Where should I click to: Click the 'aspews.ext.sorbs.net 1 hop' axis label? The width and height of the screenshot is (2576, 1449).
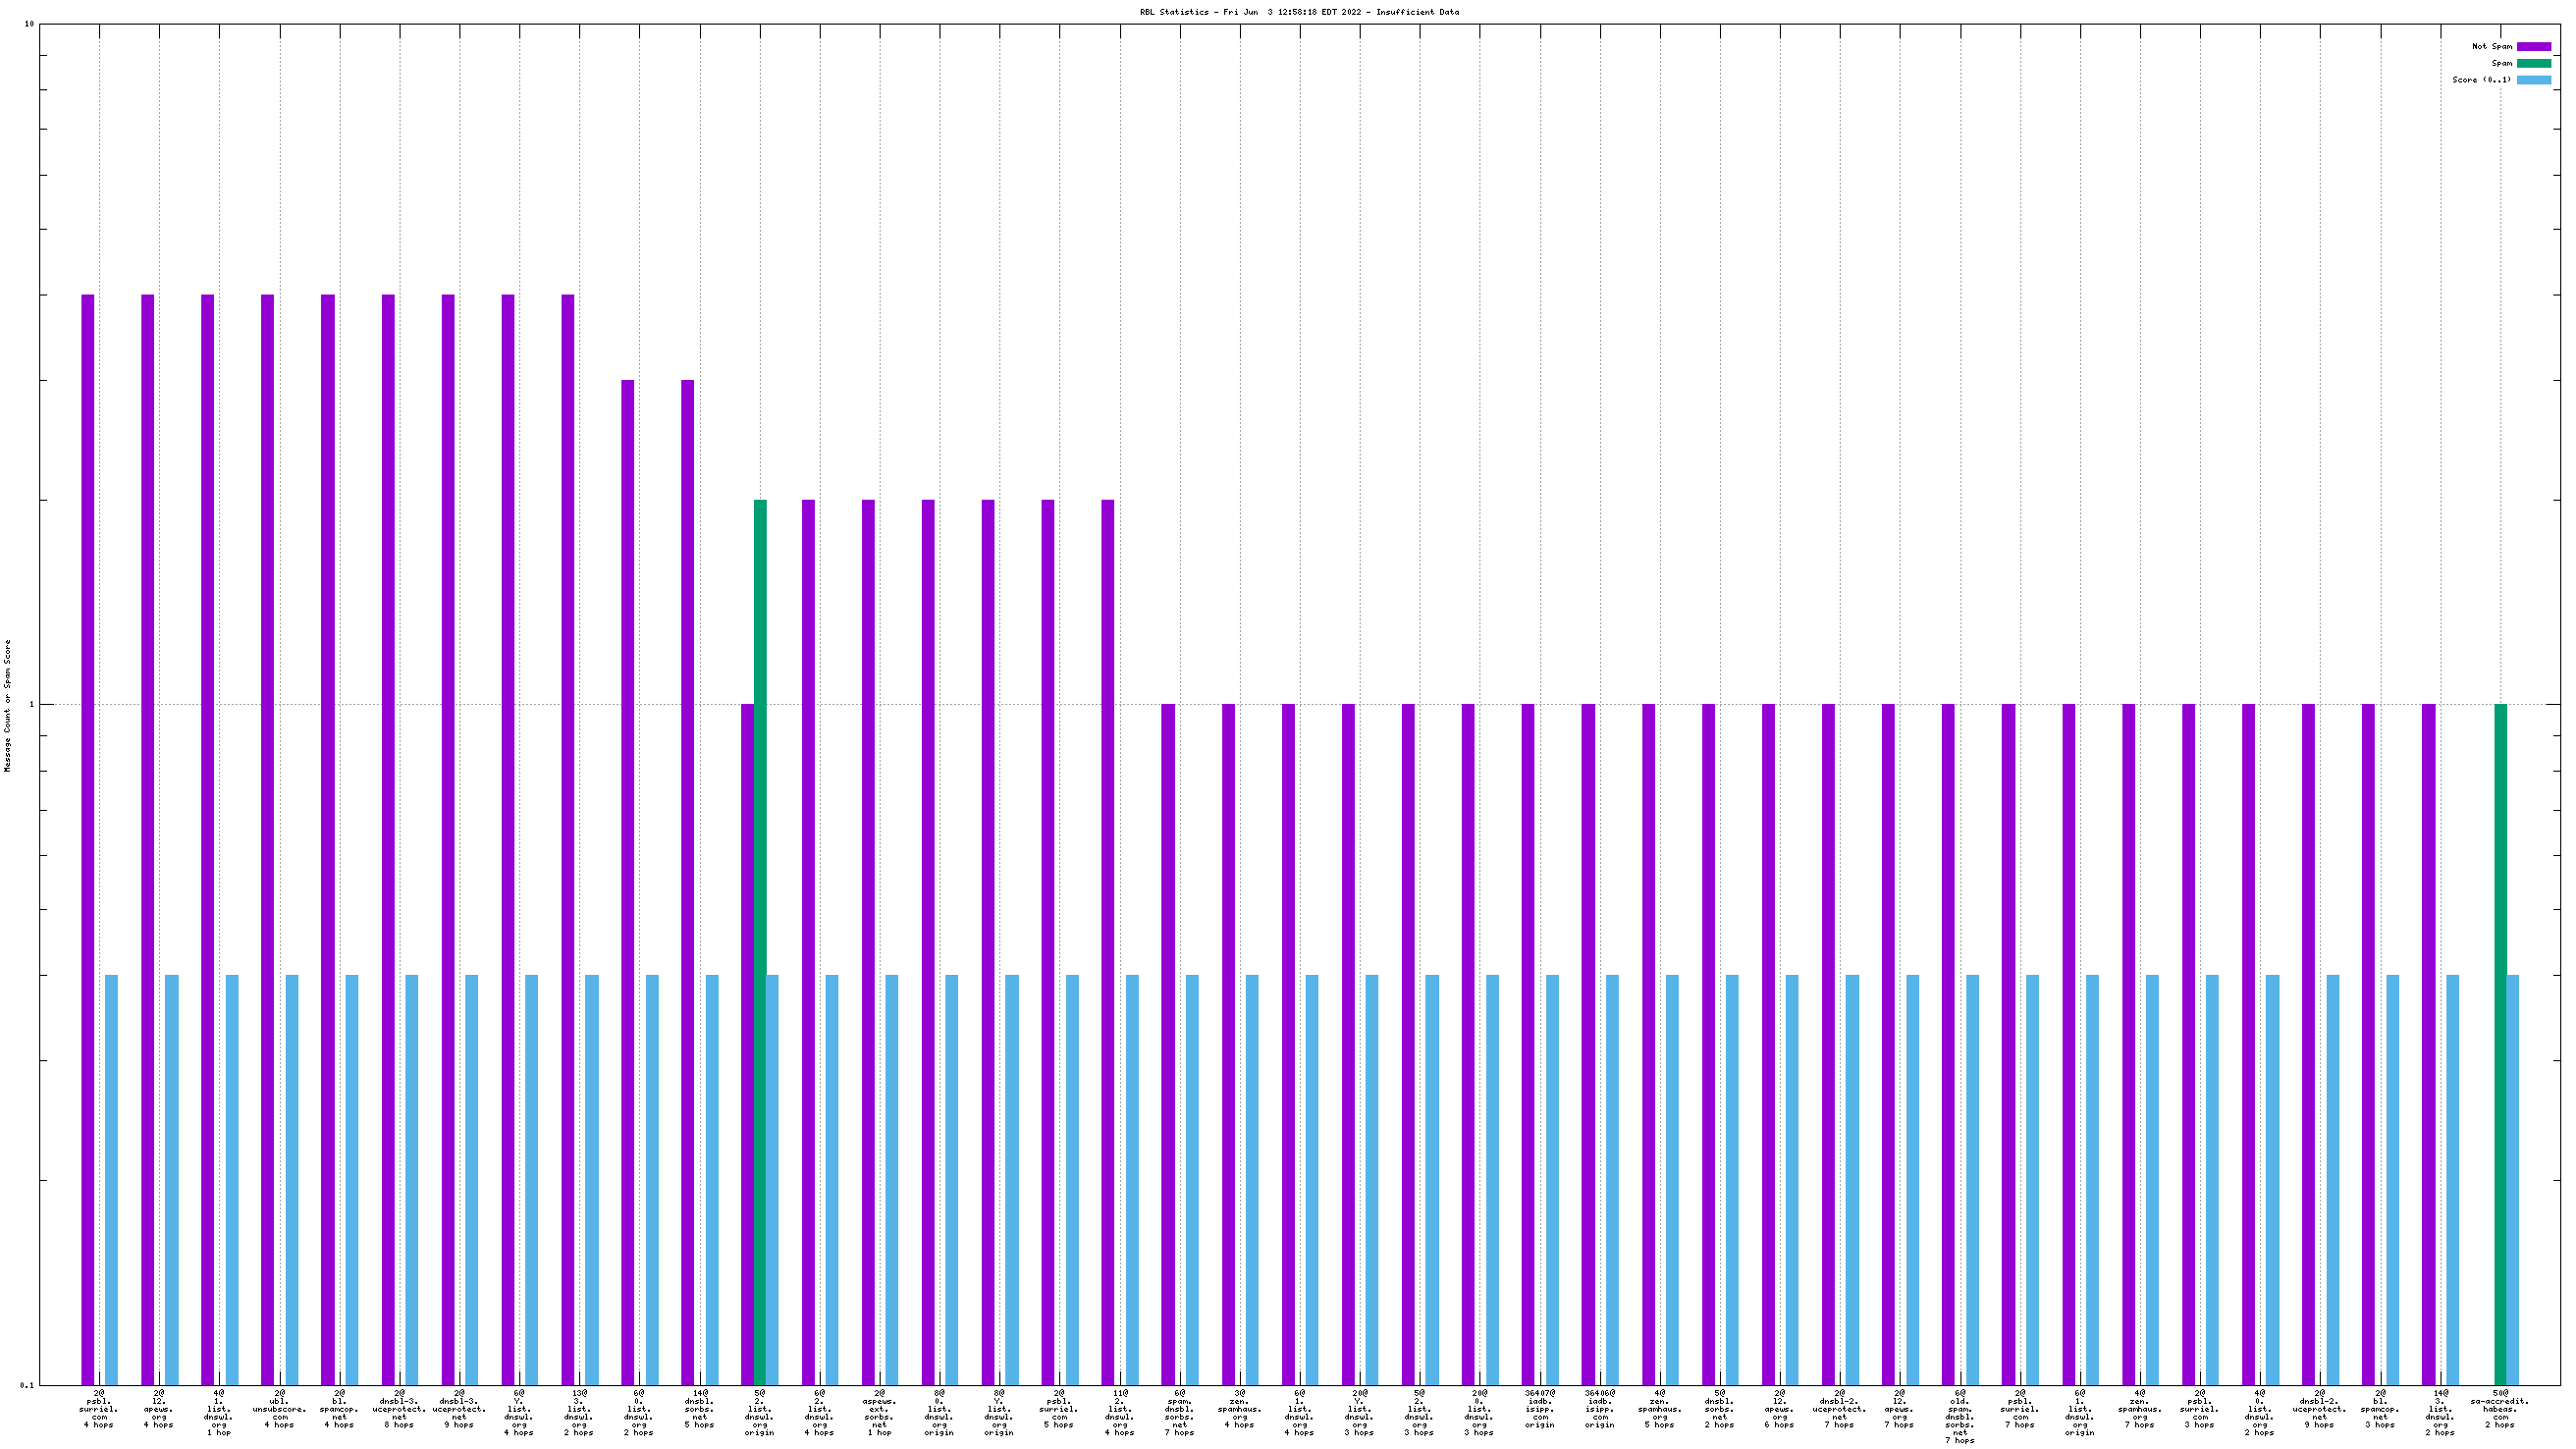click(879, 1412)
